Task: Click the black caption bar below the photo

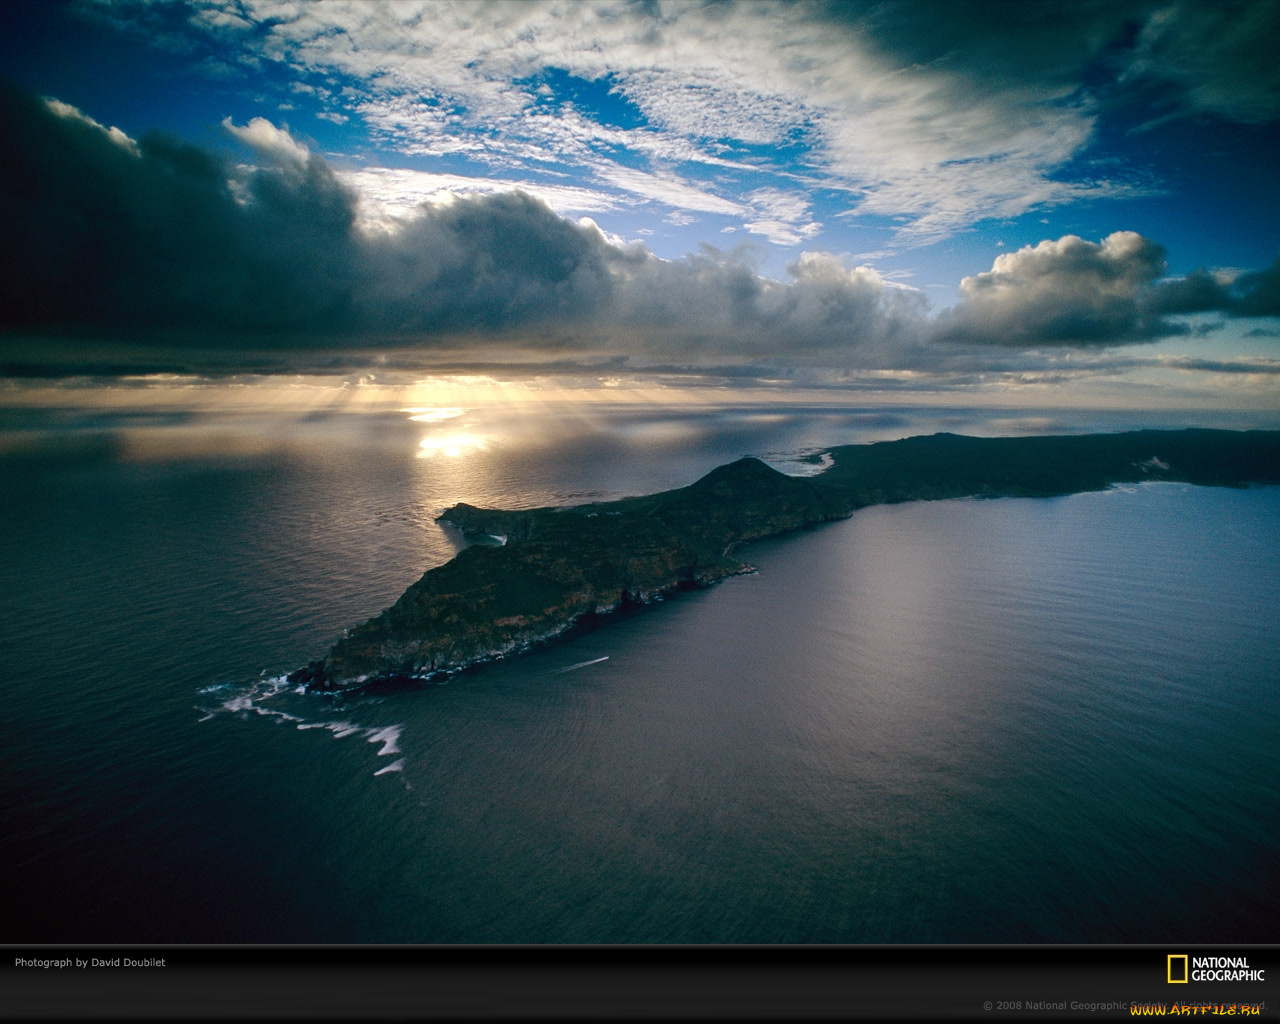Action: tap(640, 985)
